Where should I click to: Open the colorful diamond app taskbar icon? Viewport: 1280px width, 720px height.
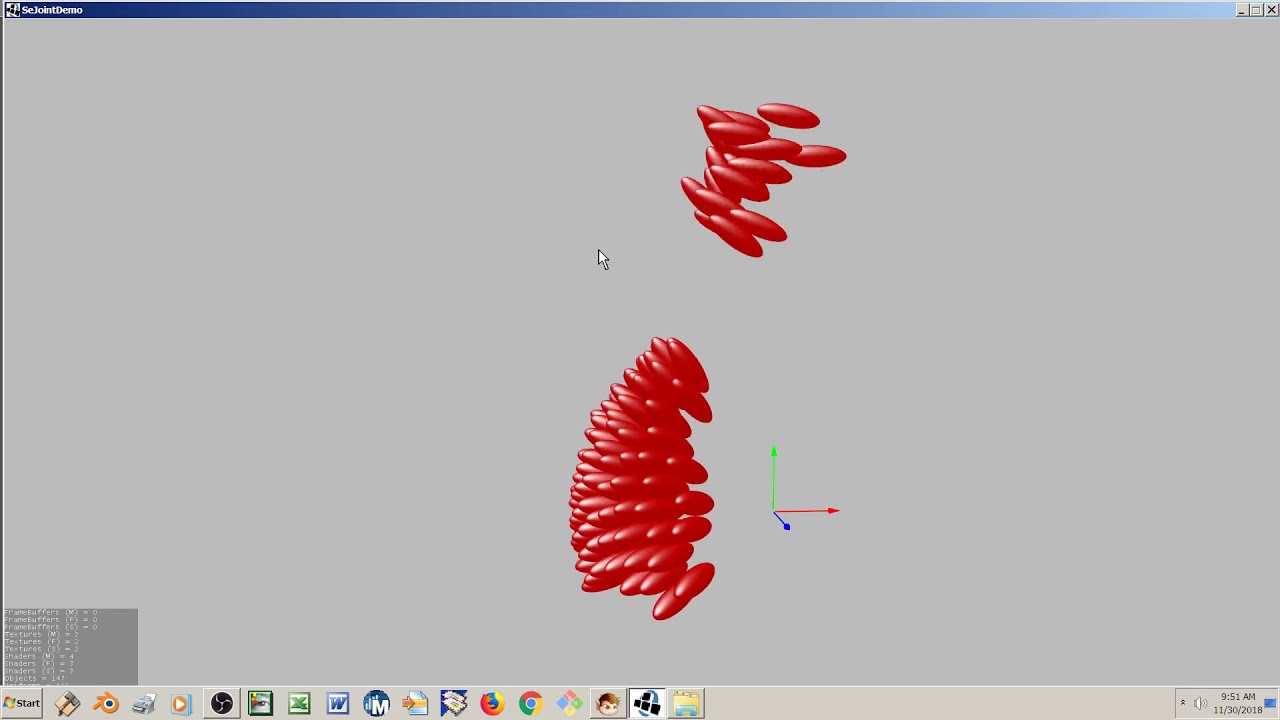tap(569, 704)
